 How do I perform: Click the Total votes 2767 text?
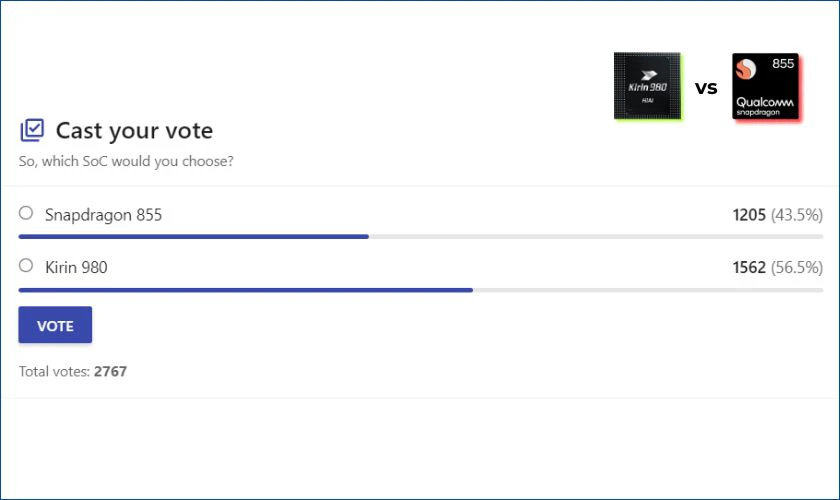73,372
